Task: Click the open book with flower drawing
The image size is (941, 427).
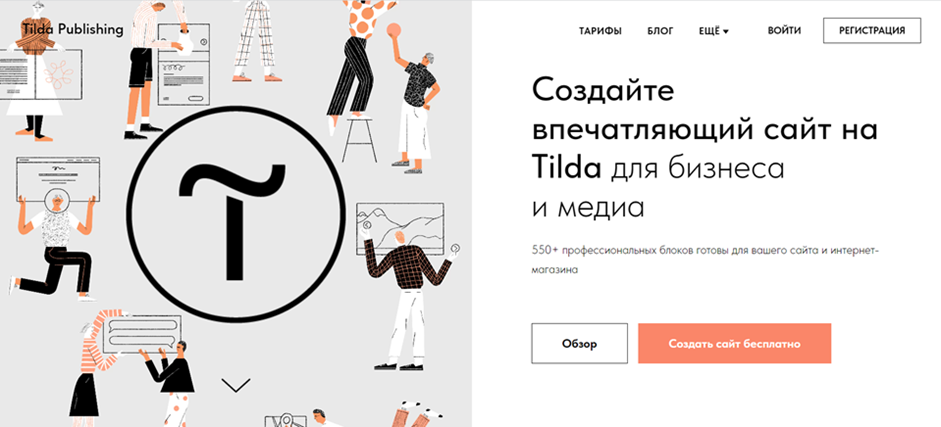Action: [x=41, y=74]
